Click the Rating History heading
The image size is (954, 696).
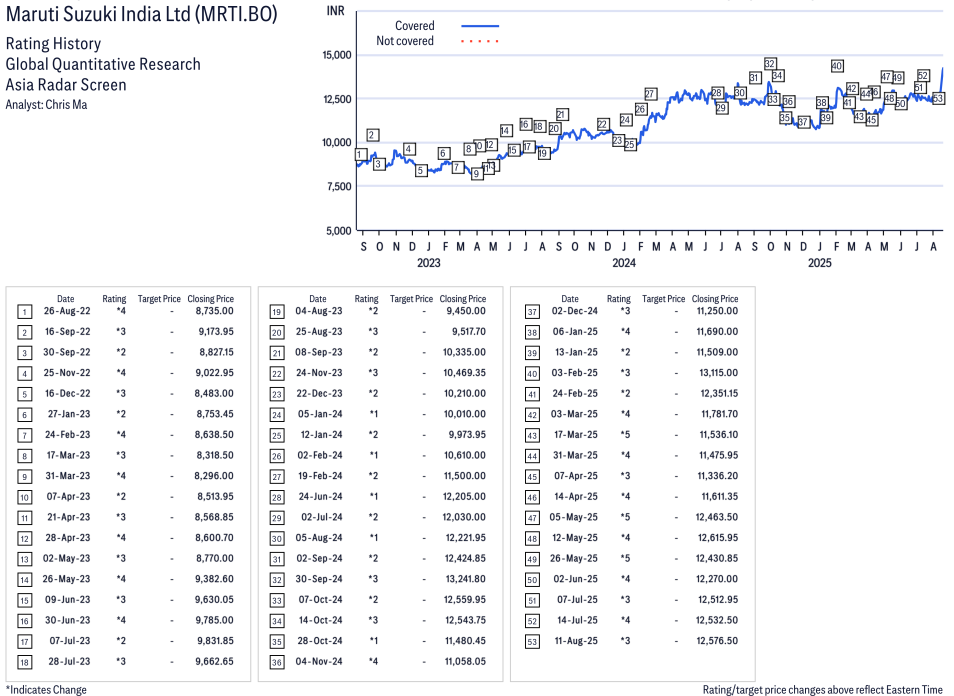click(53, 44)
